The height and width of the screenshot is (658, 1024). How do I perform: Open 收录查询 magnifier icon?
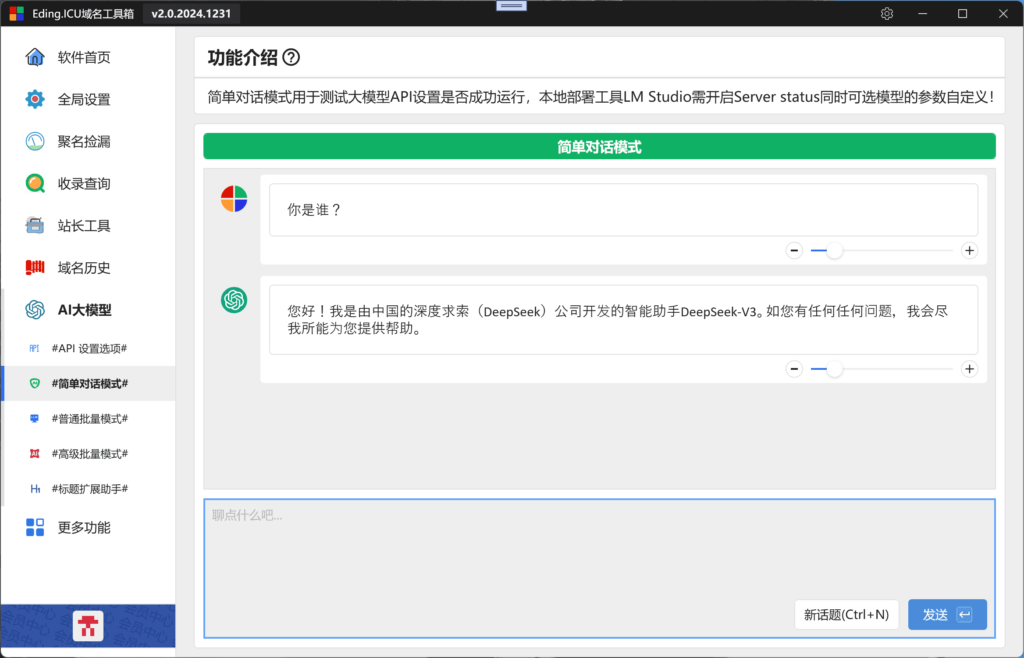[x=35, y=183]
